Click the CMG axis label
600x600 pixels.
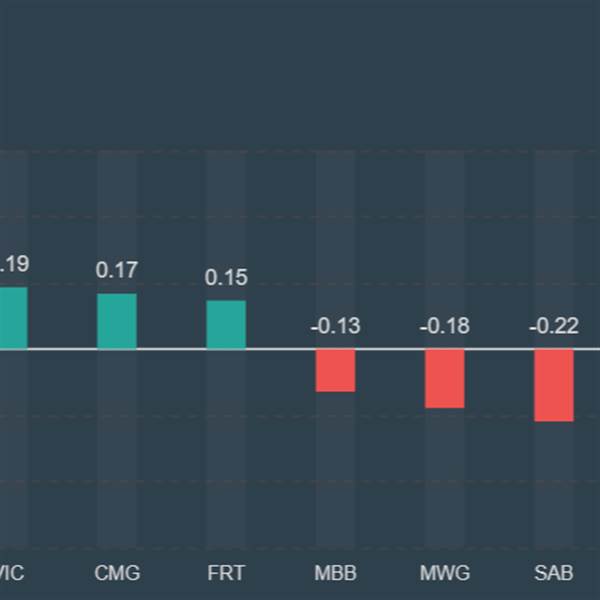[117, 573]
